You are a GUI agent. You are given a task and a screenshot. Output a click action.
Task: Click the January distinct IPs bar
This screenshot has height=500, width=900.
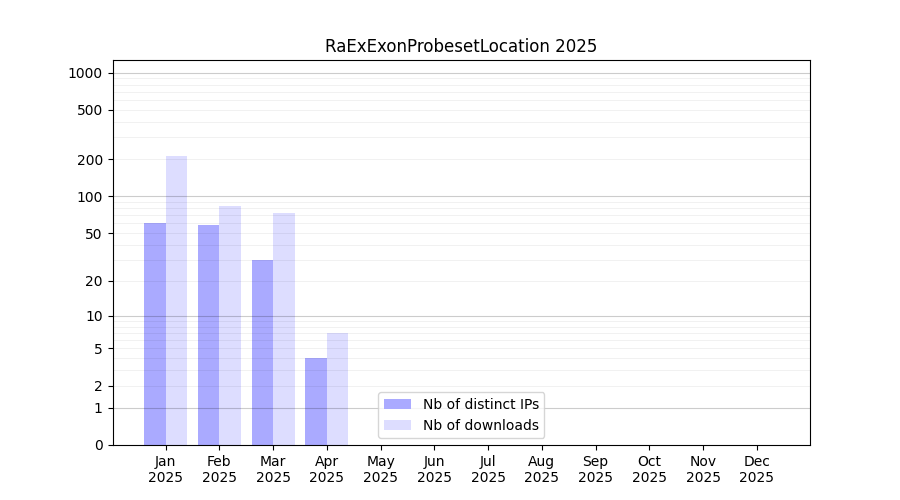tap(155, 334)
